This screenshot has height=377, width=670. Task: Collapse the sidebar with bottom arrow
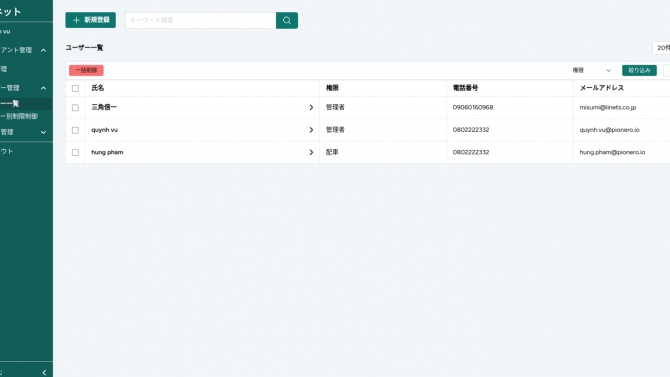[x=44, y=372]
